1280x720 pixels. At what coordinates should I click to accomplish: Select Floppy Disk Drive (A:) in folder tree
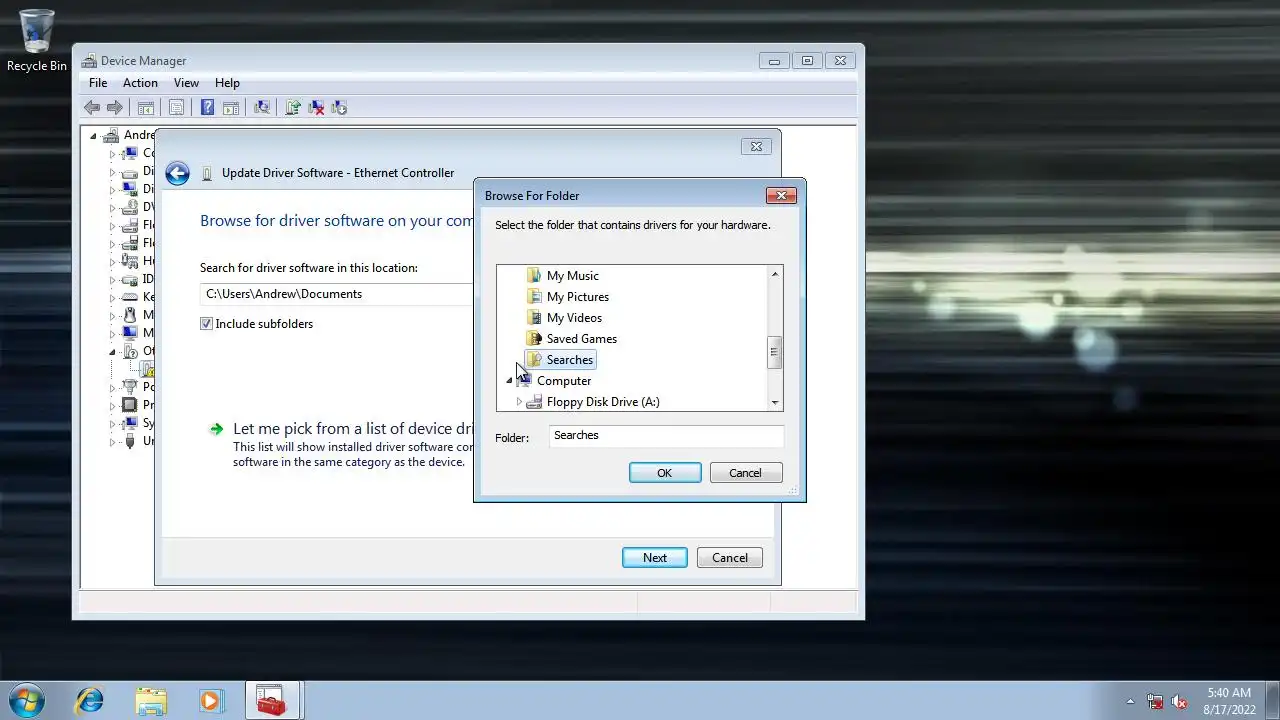tap(603, 402)
